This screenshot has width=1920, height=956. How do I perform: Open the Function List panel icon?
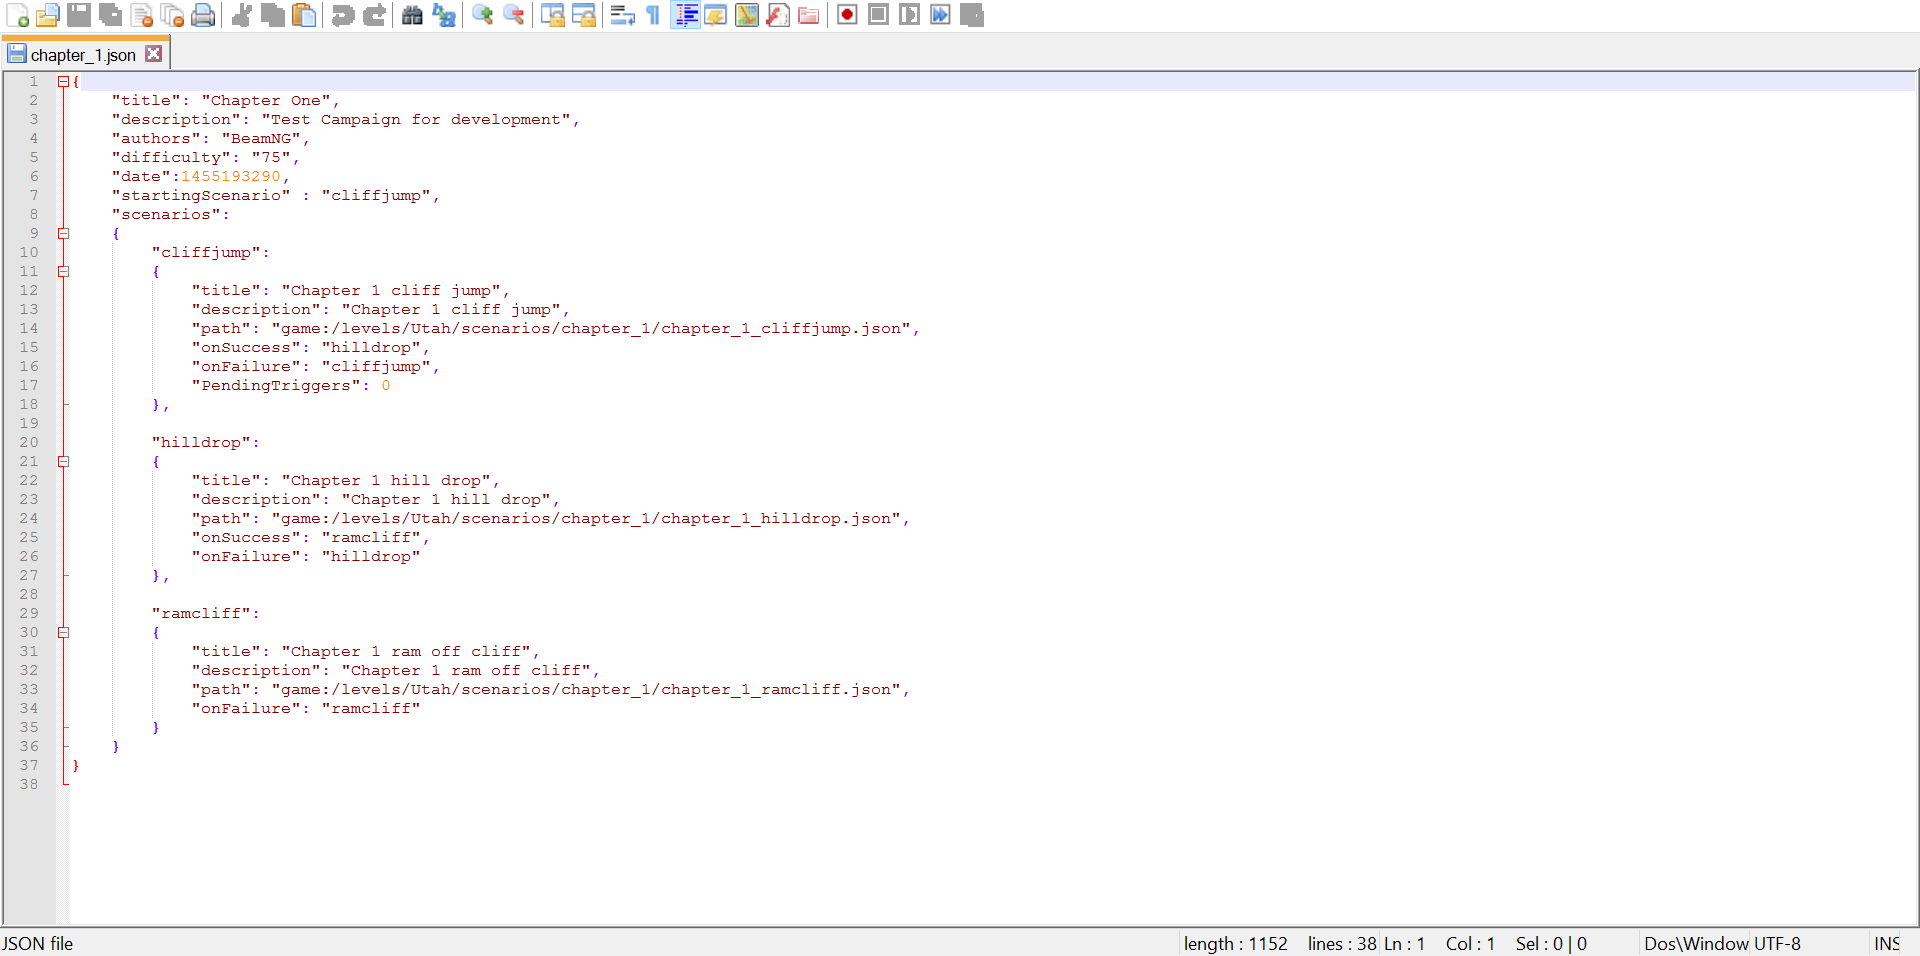[x=778, y=15]
